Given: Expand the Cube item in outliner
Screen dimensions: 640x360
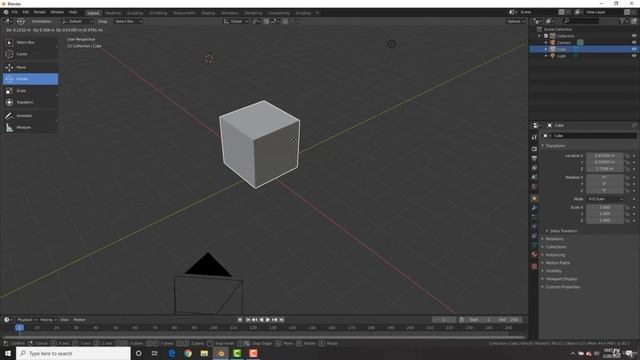Looking at the screenshot, I should 546,49.
